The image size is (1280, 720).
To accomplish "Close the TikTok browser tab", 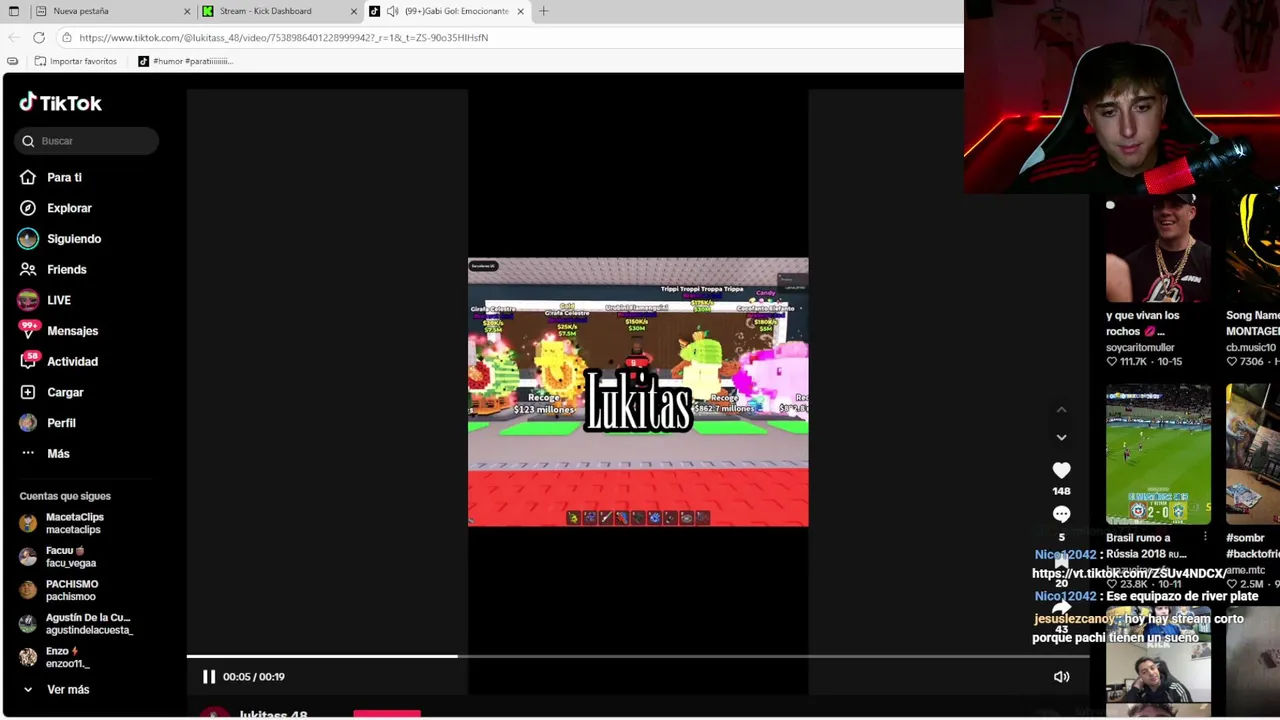I will pyautogui.click(x=520, y=11).
